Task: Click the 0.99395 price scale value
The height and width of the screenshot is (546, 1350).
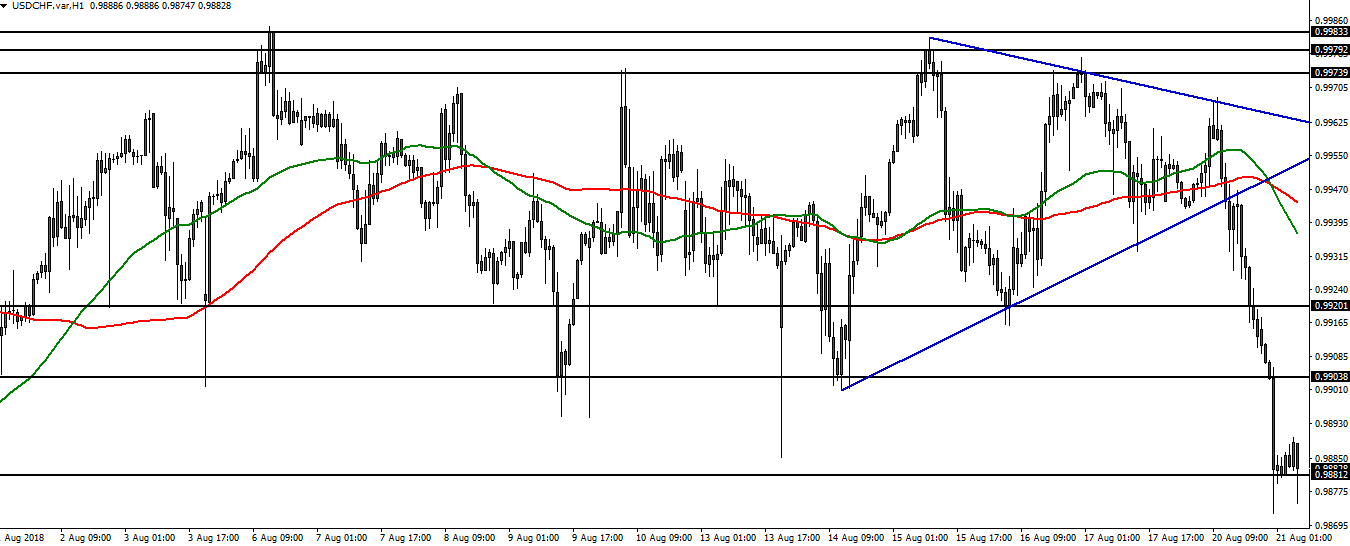Action: [1333, 223]
